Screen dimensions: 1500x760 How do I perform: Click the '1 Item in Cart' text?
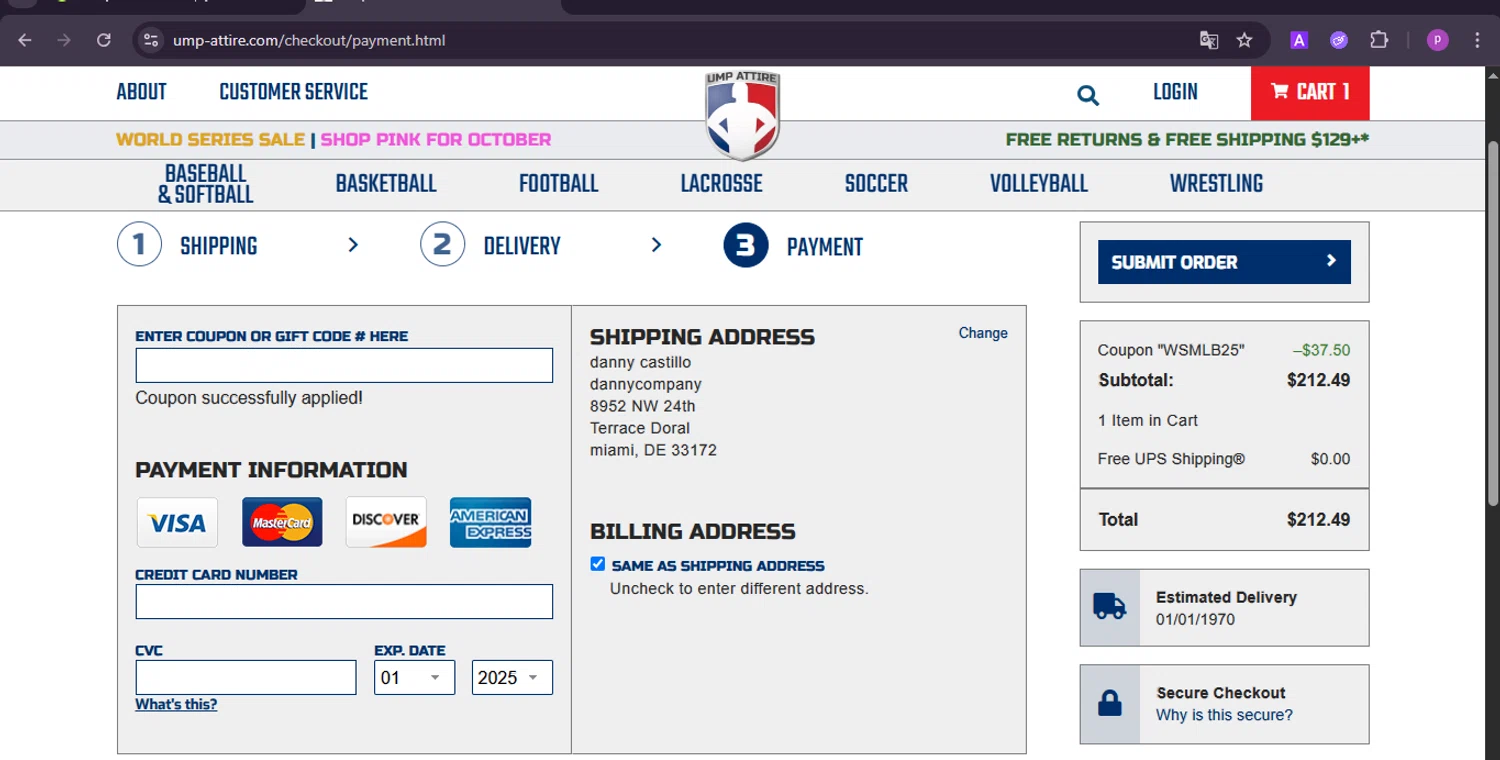coord(1148,420)
